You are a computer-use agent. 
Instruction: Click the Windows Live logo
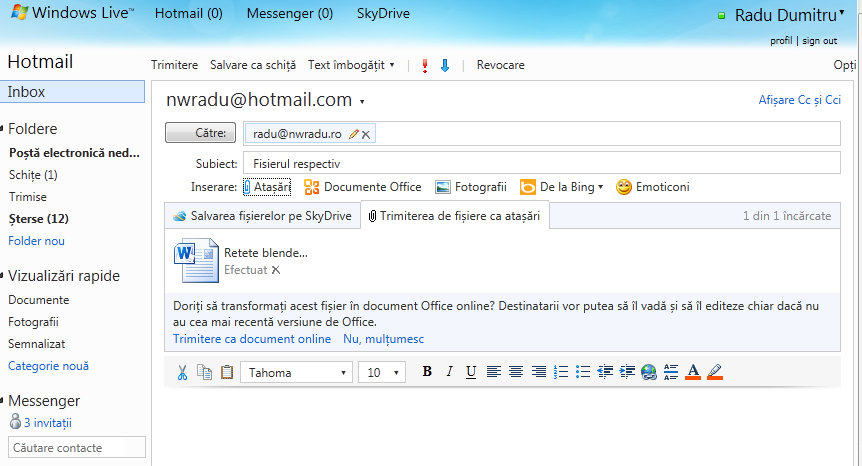coord(72,13)
